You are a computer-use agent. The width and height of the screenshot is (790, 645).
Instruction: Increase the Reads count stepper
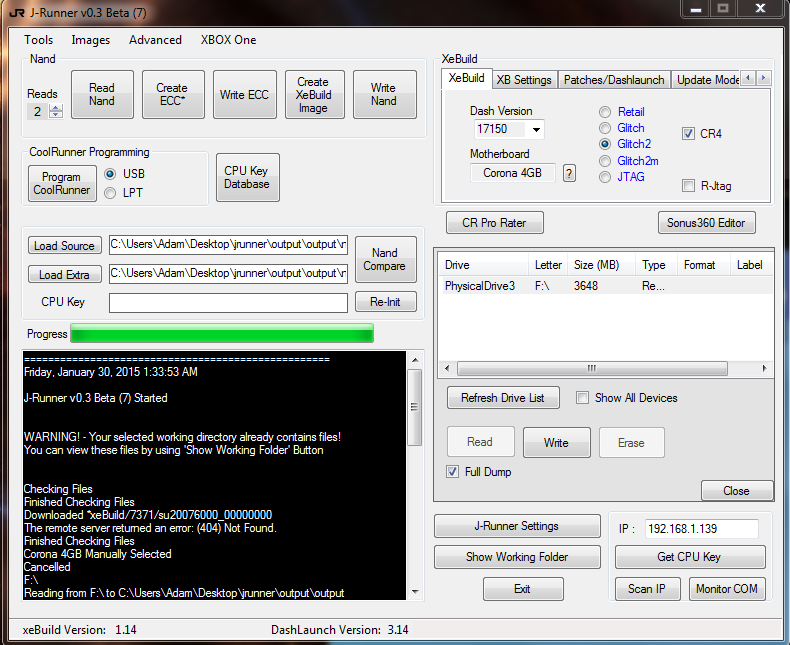[x=56, y=107]
